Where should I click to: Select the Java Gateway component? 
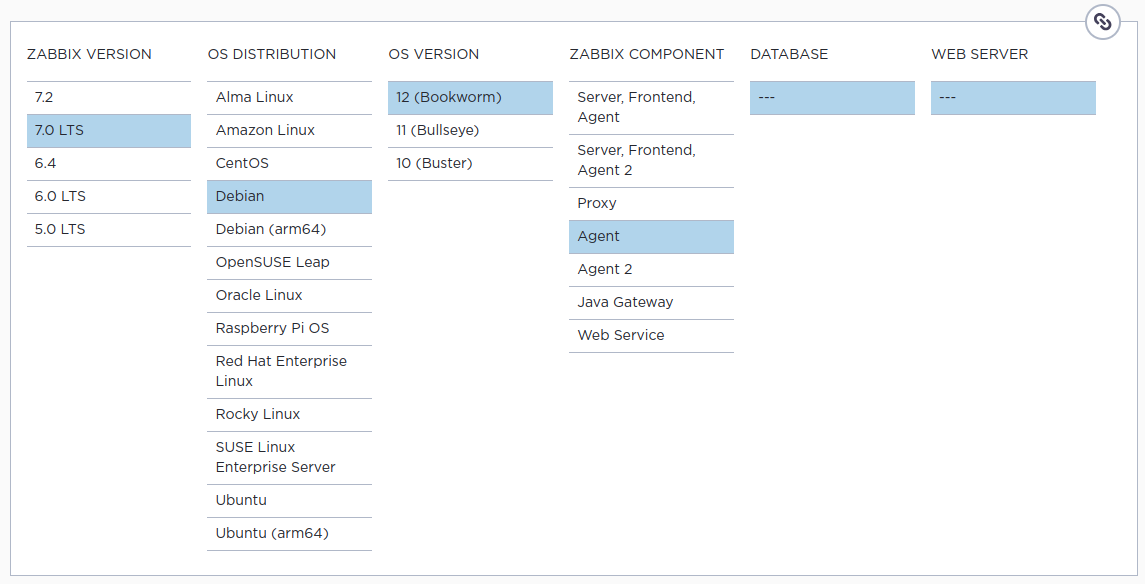coord(651,302)
